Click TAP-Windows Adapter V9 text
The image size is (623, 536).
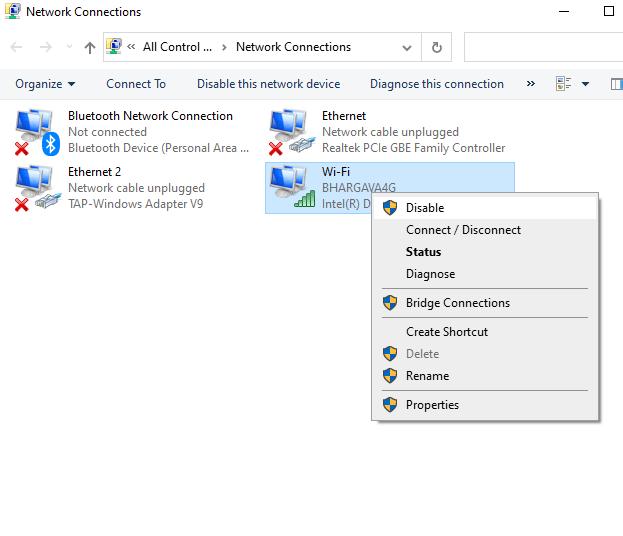tap(135, 204)
